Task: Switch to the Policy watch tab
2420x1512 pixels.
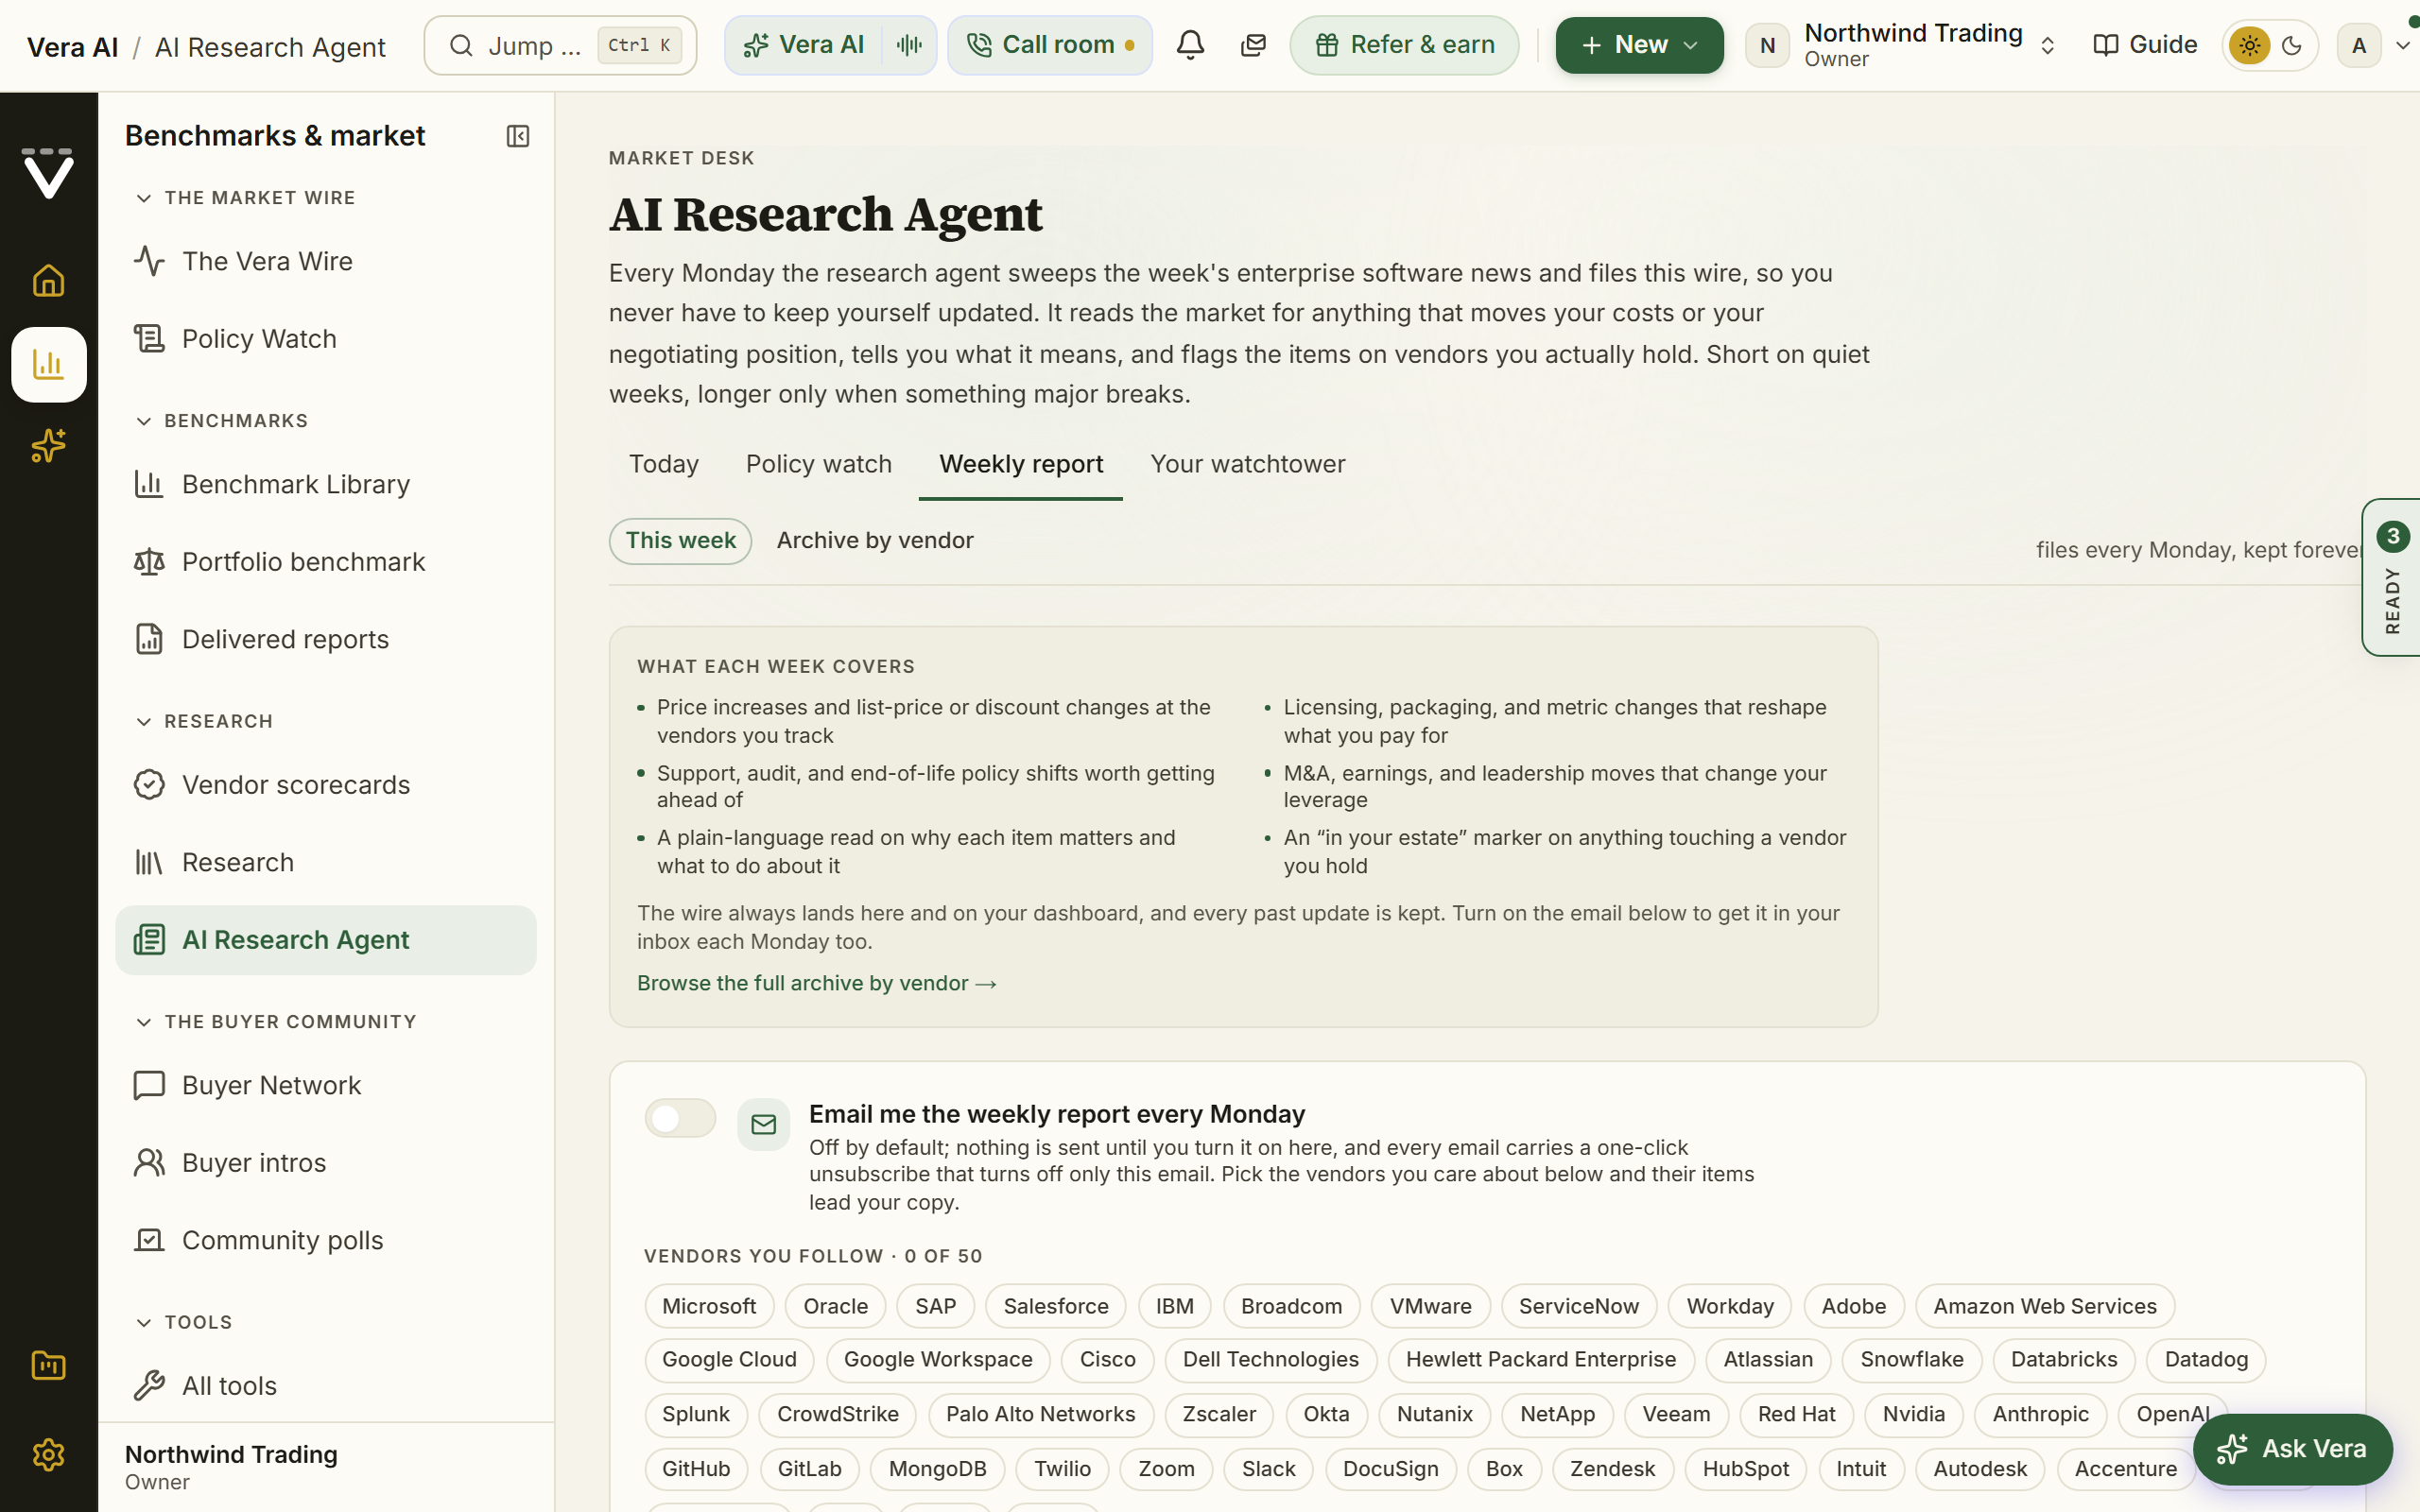Action: pyautogui.click(x=818, y=464)
